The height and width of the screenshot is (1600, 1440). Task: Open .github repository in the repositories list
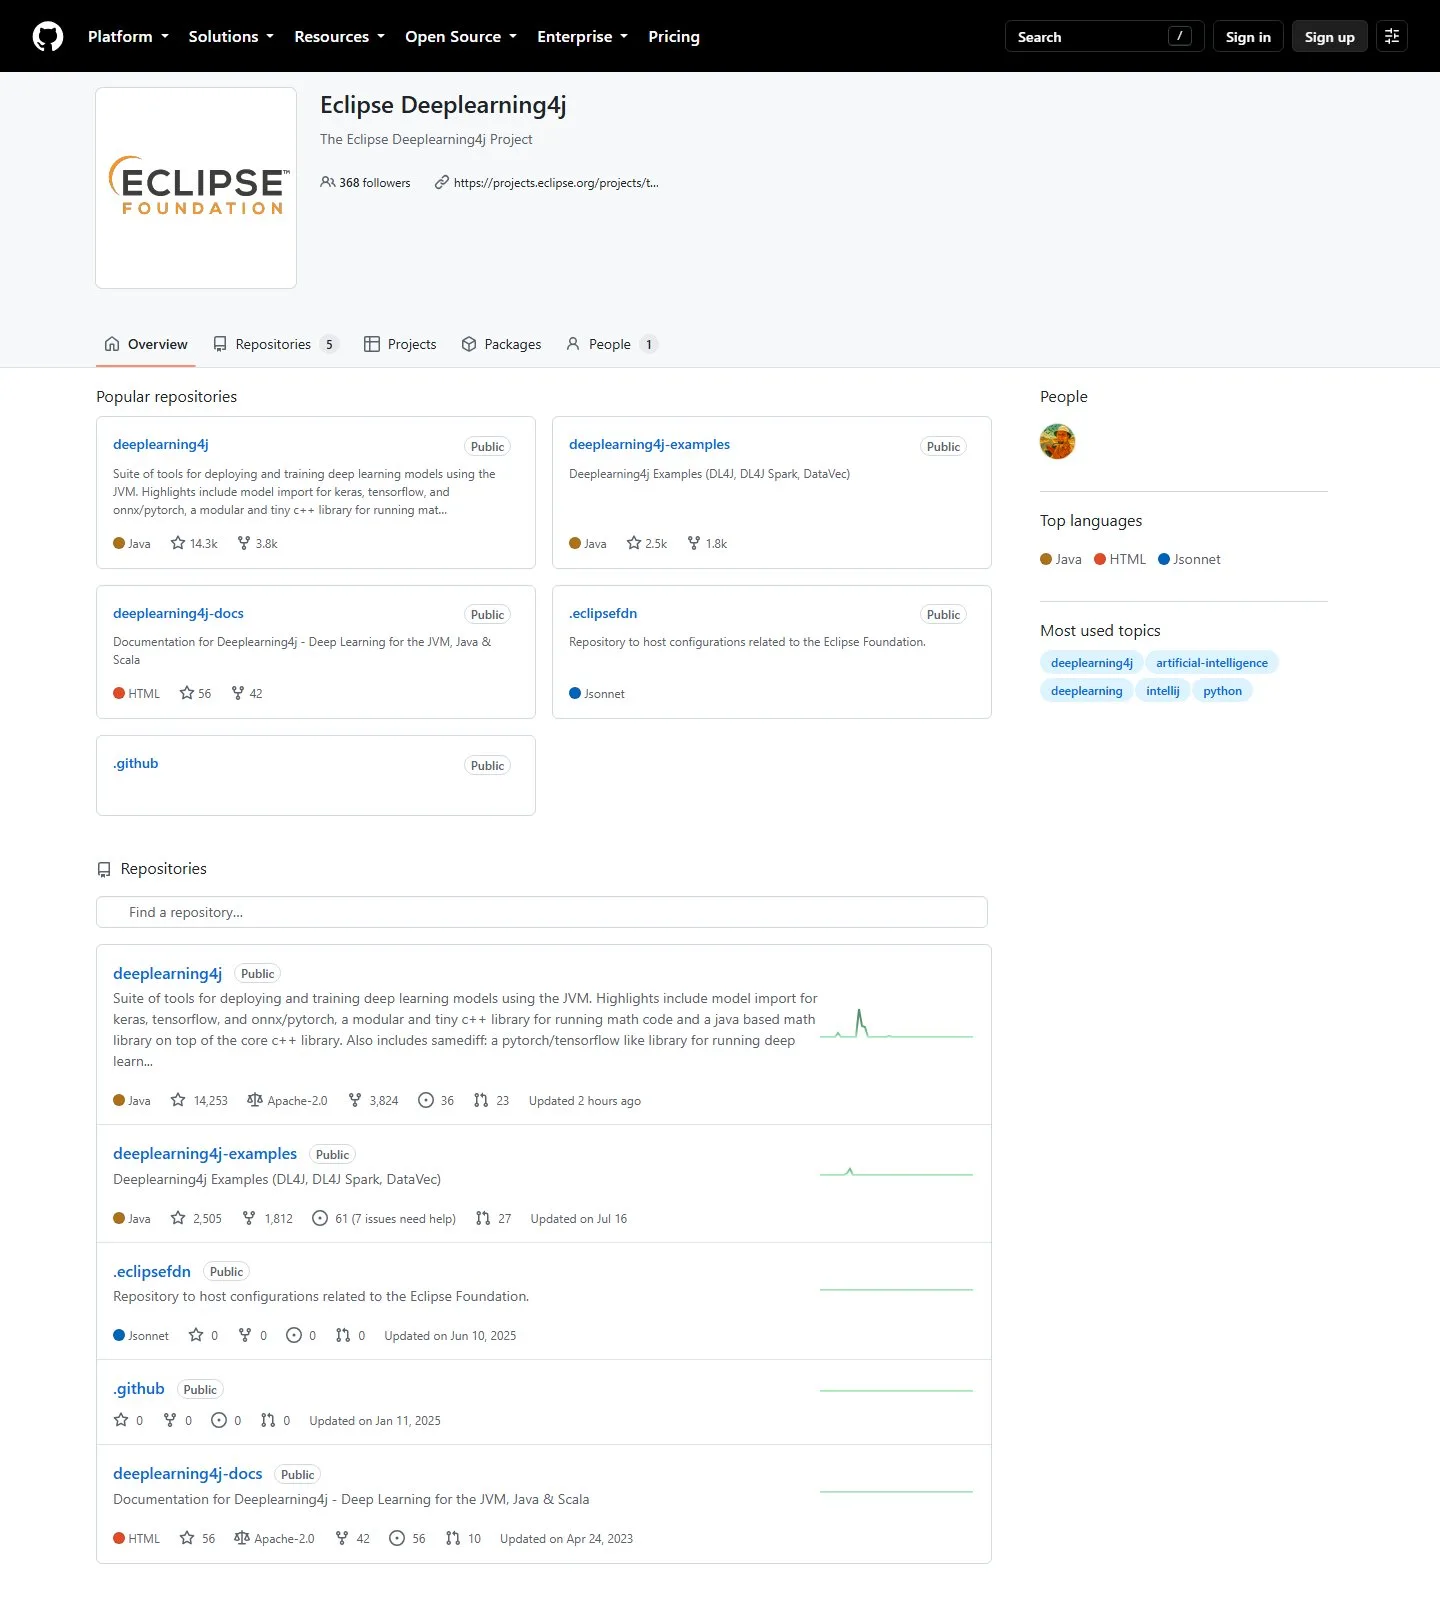tap(139, 1388)
